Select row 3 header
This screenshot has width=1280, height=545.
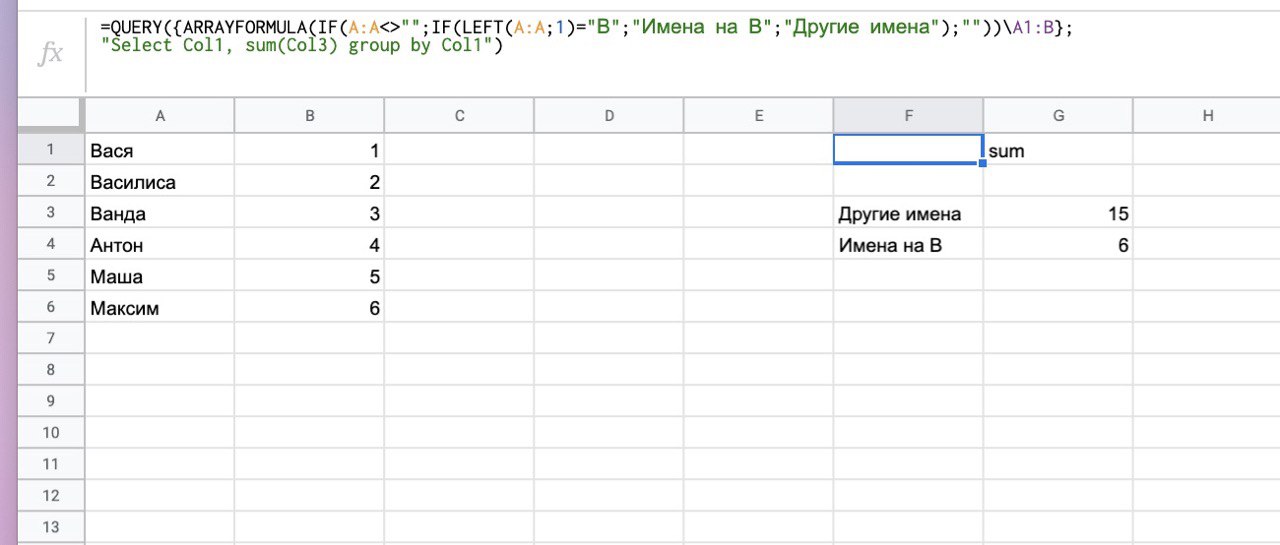(51, 212)
